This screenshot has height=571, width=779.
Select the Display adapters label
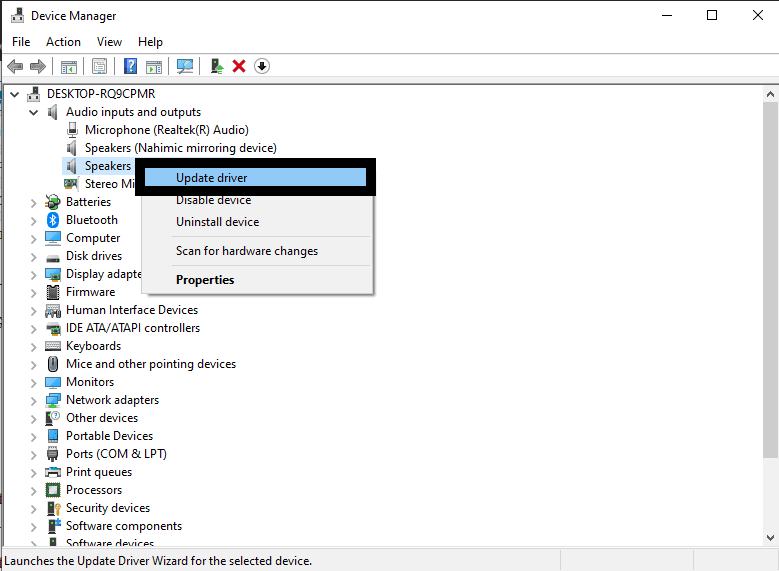104,274
